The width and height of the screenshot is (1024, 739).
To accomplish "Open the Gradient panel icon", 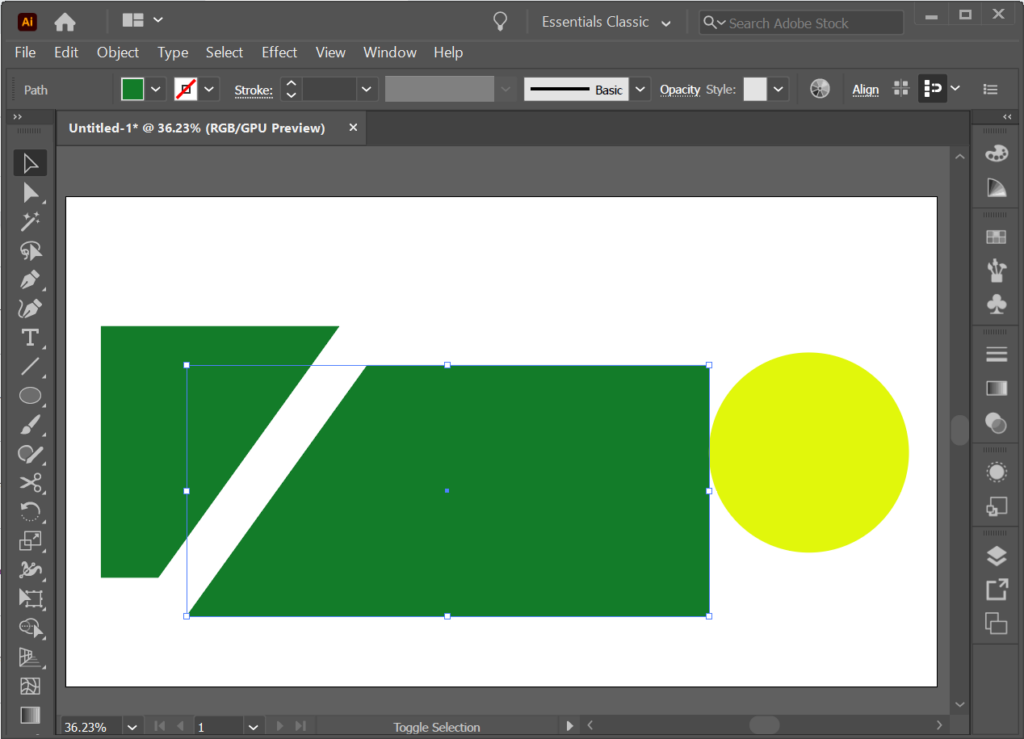I will [995, 387].
